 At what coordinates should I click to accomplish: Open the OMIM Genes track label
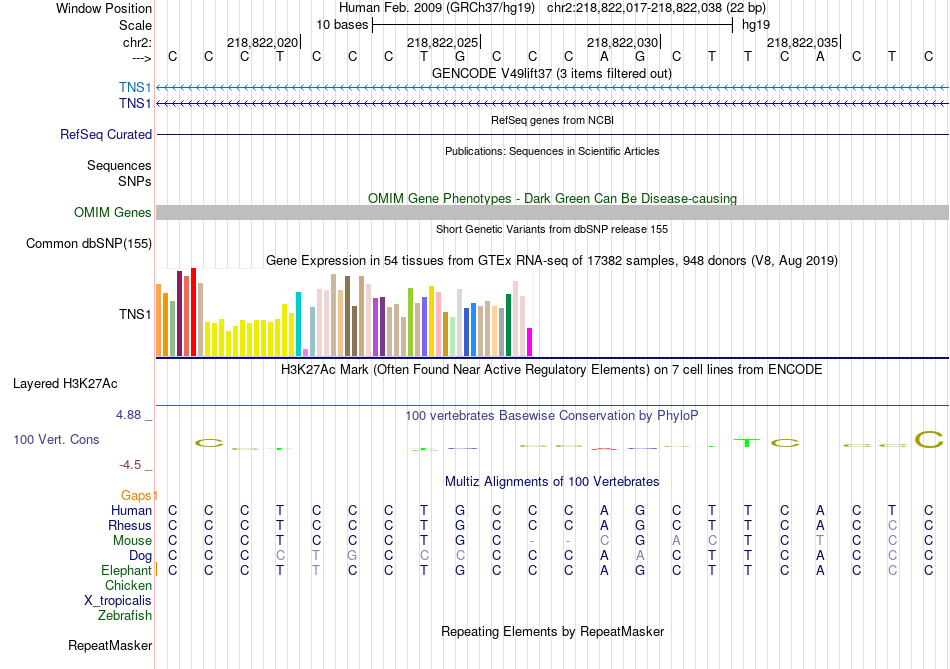click(x=112, y=212)
